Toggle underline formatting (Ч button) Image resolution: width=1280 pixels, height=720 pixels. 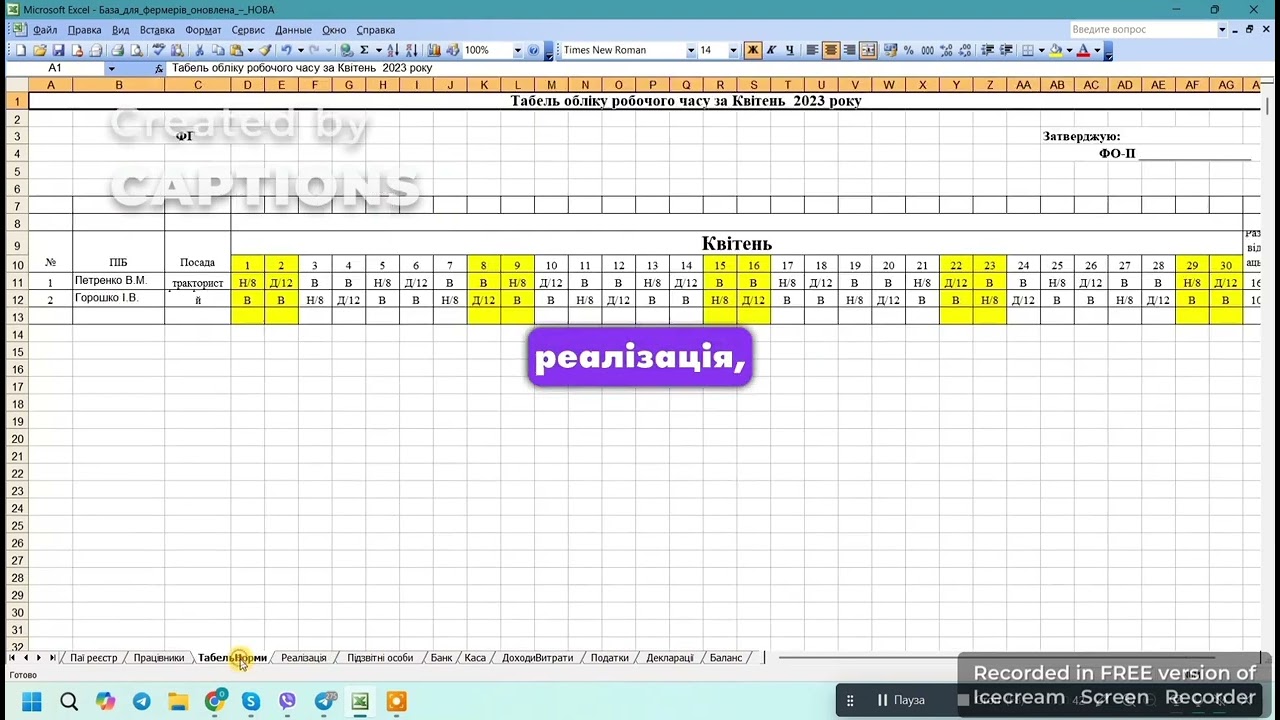[789, 50]
